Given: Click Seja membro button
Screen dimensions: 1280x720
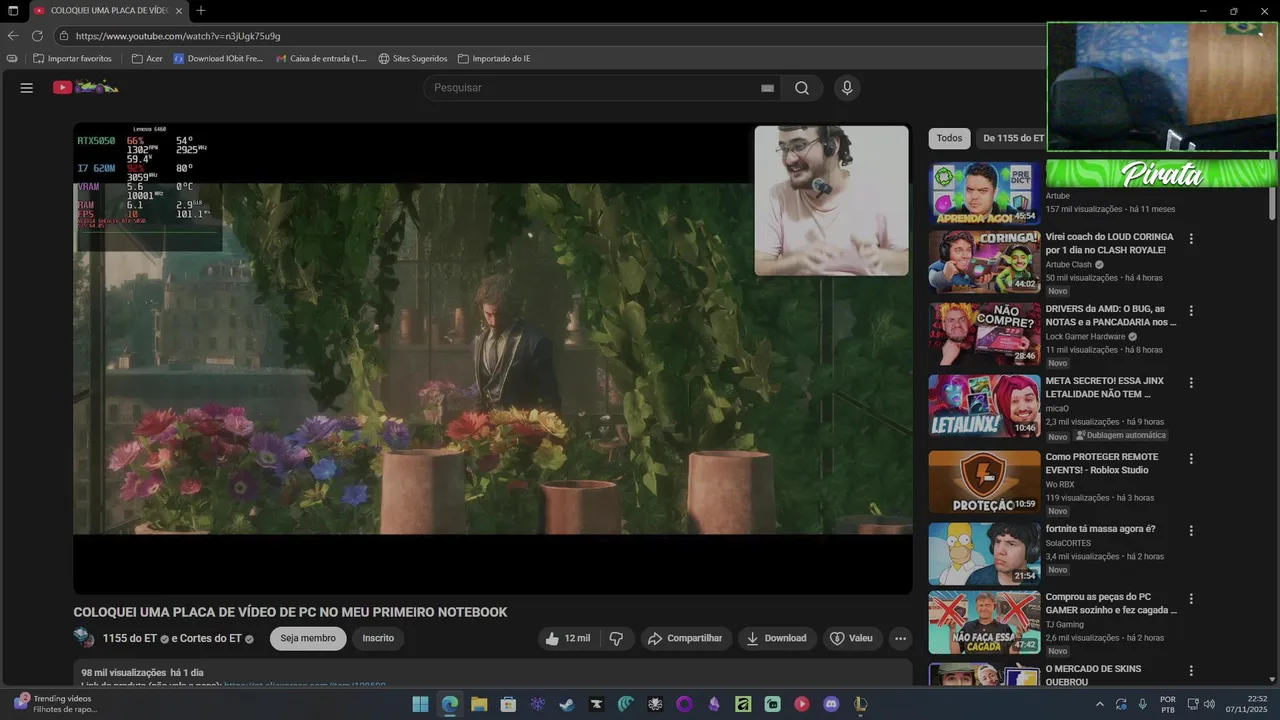Looking at the screenshot, I should pyautogui.click(x=308, y=638).
